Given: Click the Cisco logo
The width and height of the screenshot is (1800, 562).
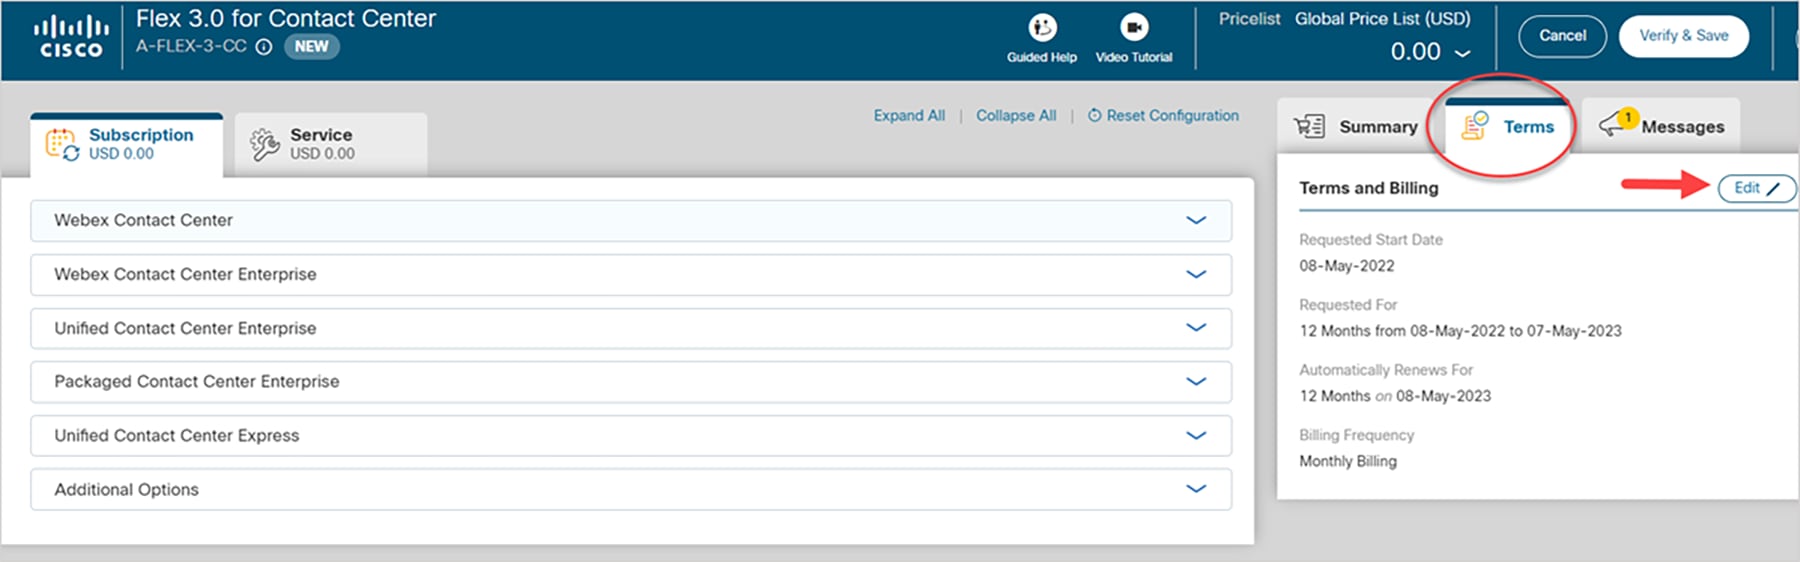Looking at the screenshot, I should tap(70, 37).
